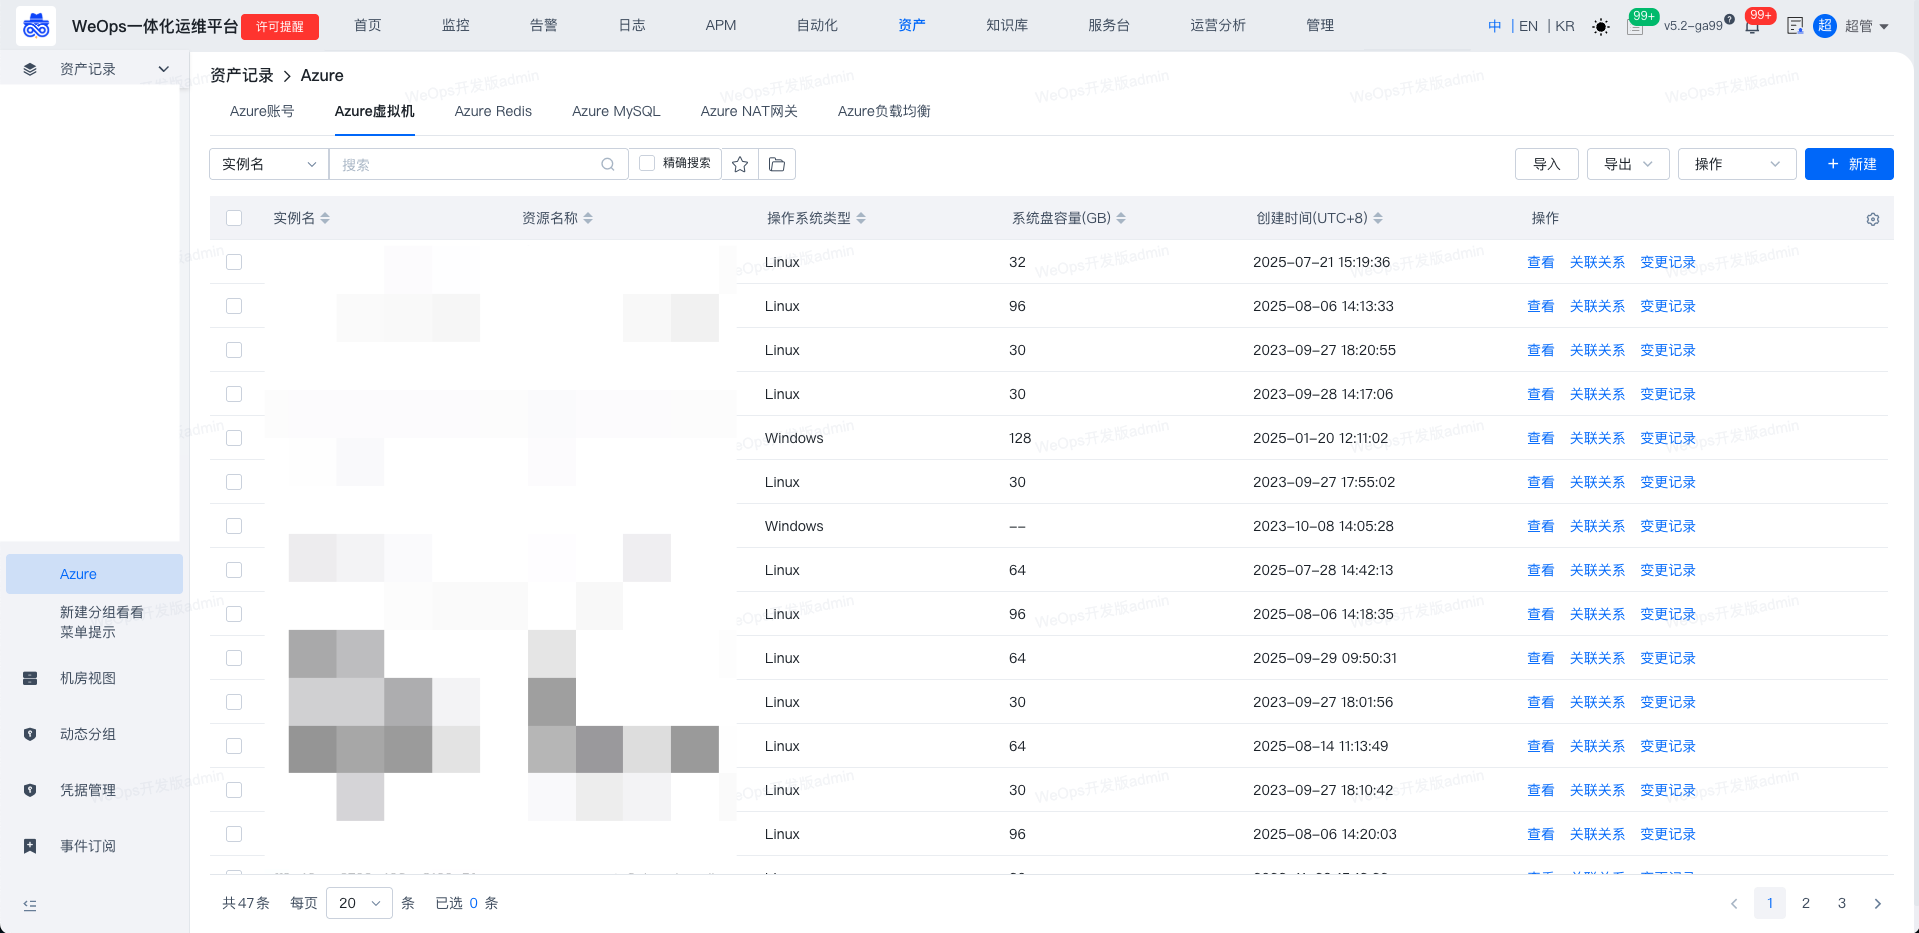Viewport: 1919px width, 933px height.
Task: Switch to the Azure MySQL tab
Action: pyautogui.click(x=616, y=111)
